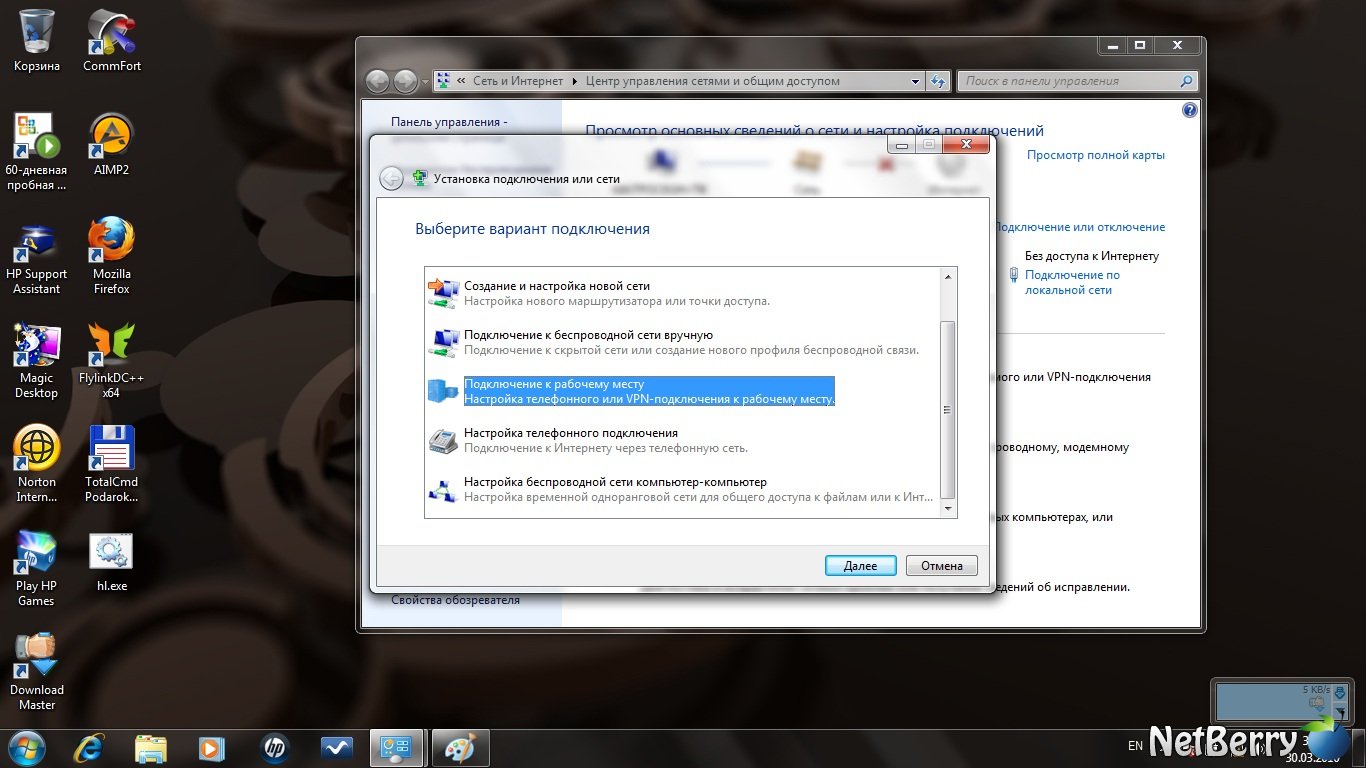The image size is (1366, 768).
Task: Select the Control Panel taskbar button
Action: point(397,747)
